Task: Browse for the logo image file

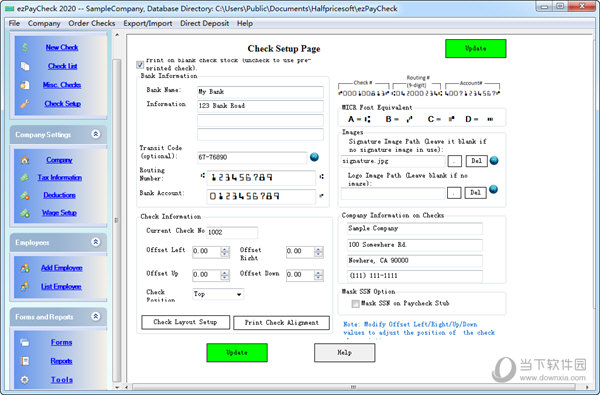Action: 454,193
